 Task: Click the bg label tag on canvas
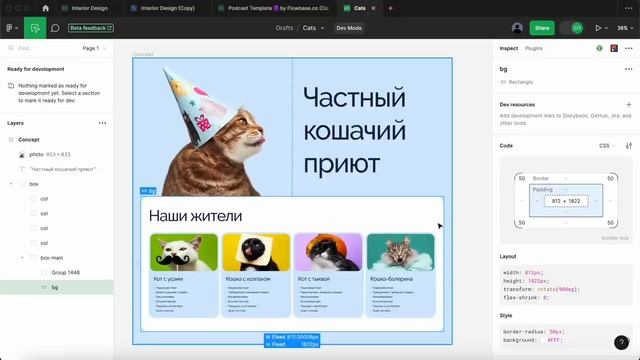[148, 191]
